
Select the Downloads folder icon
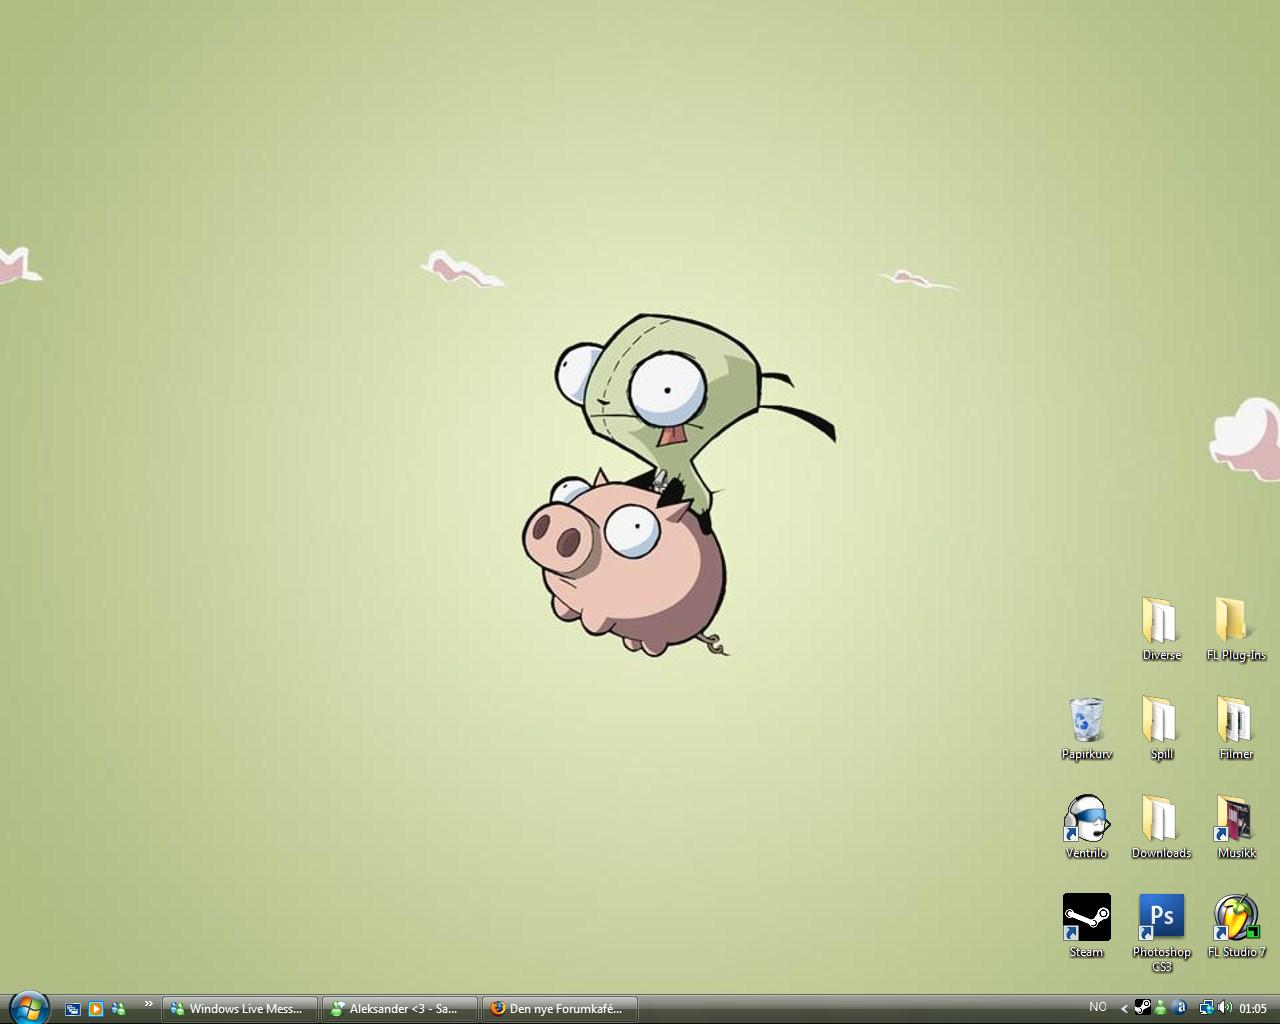(x=1161, y=828)
